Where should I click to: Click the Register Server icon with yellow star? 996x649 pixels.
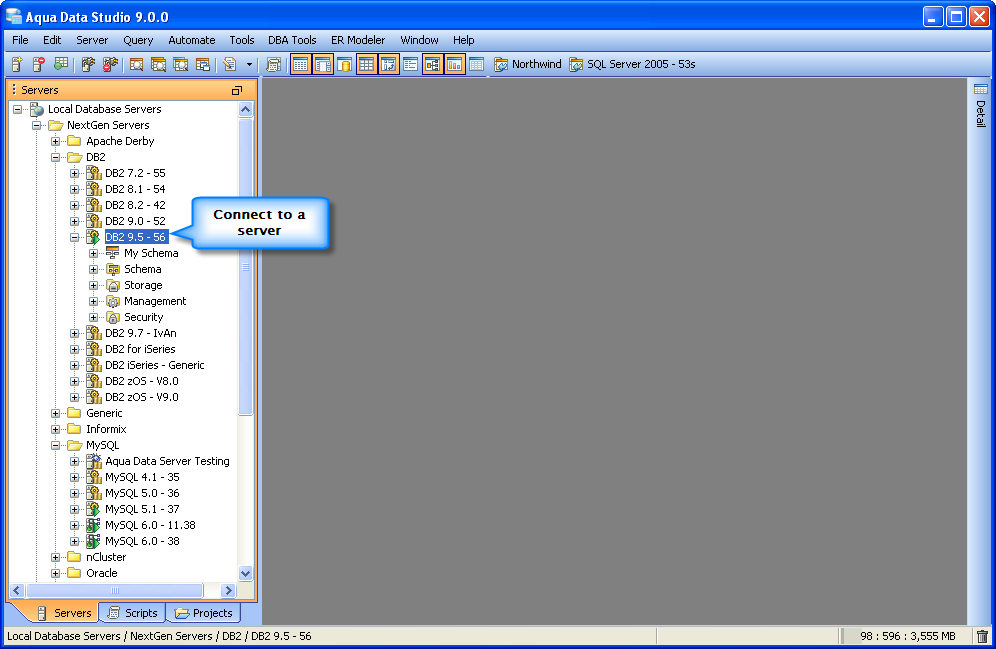tap(17, 64)
